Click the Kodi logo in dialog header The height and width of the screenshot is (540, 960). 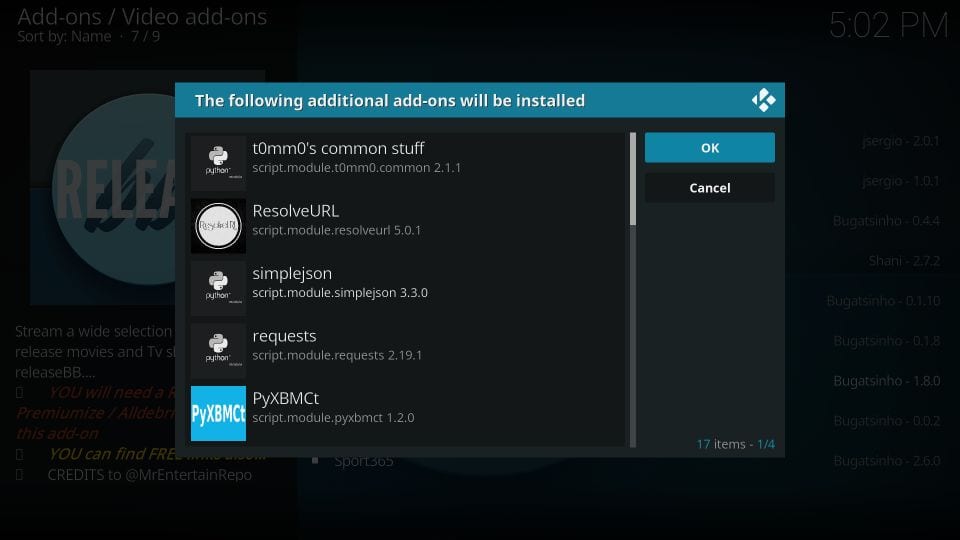(763, 100)
